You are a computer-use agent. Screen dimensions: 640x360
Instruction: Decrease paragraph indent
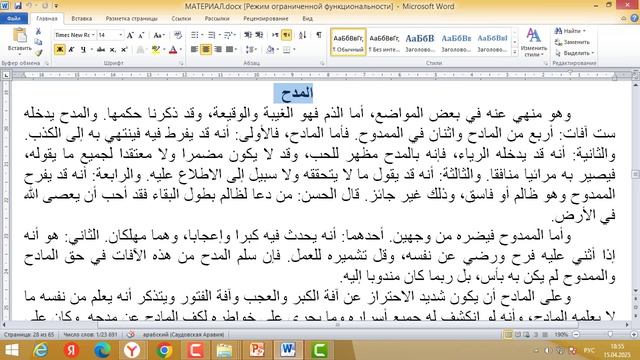(248, 35)
